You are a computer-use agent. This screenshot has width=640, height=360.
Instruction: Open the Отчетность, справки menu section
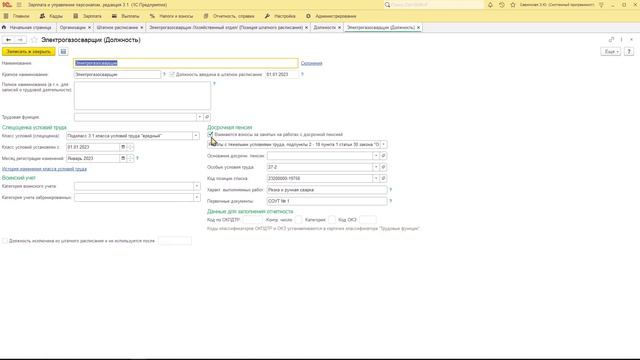(x=229, y=16)
